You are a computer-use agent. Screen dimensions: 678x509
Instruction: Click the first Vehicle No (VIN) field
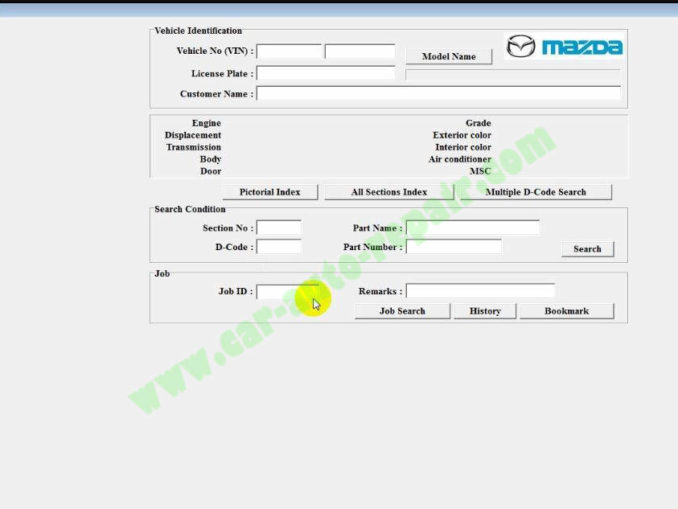[289, 51]
